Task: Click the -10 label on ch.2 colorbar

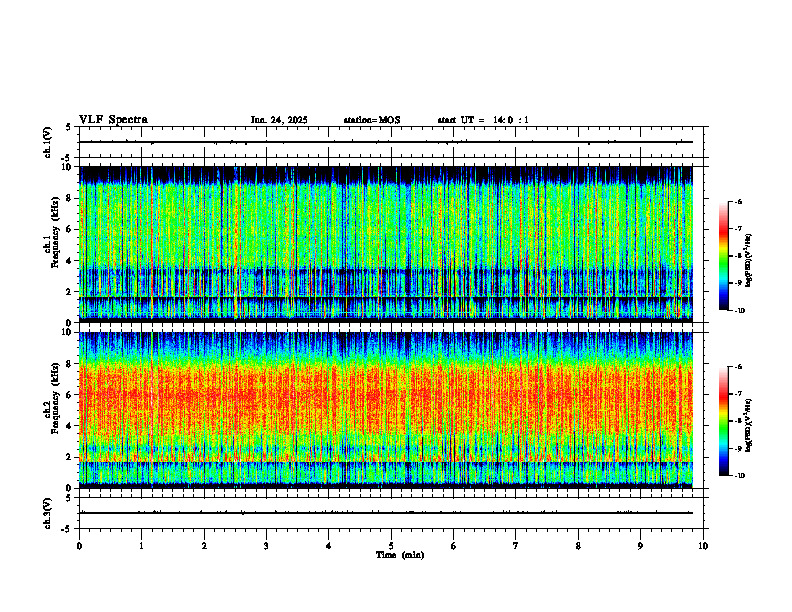Action: coord(740,476)
